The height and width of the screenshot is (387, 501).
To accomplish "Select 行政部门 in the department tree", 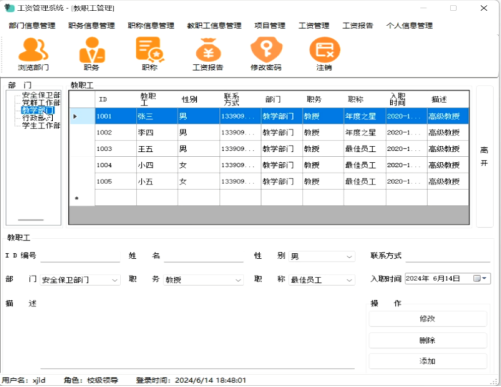I will pyautogui.click(x=37, y=118).
